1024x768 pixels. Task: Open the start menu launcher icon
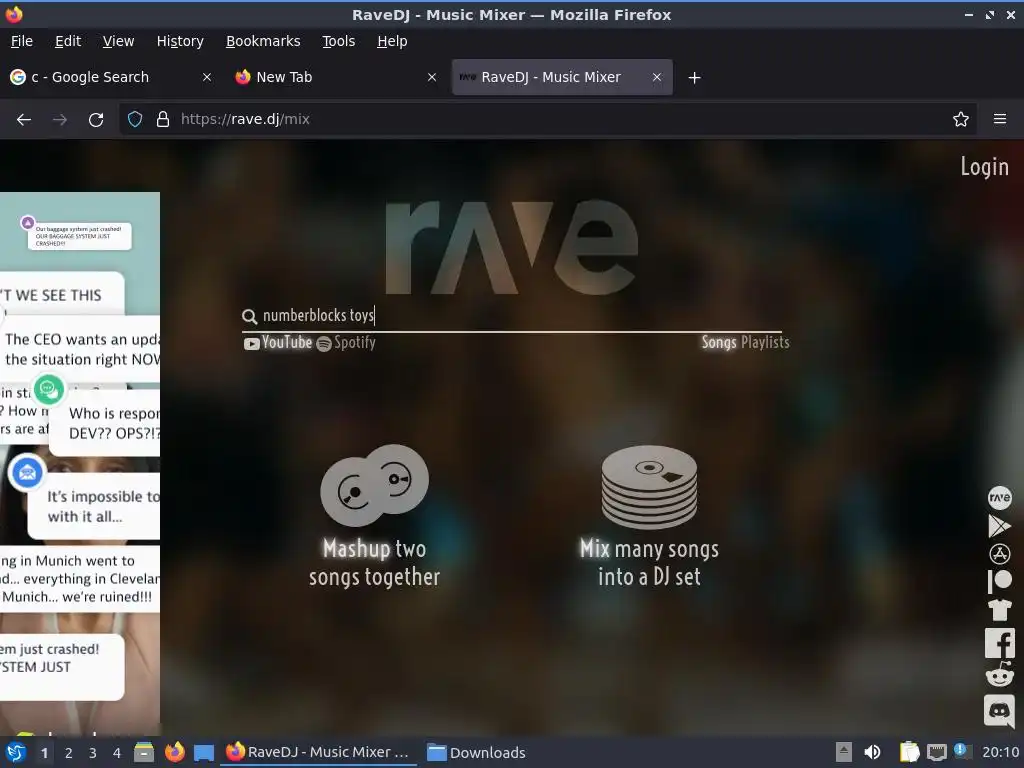[16, 752]
